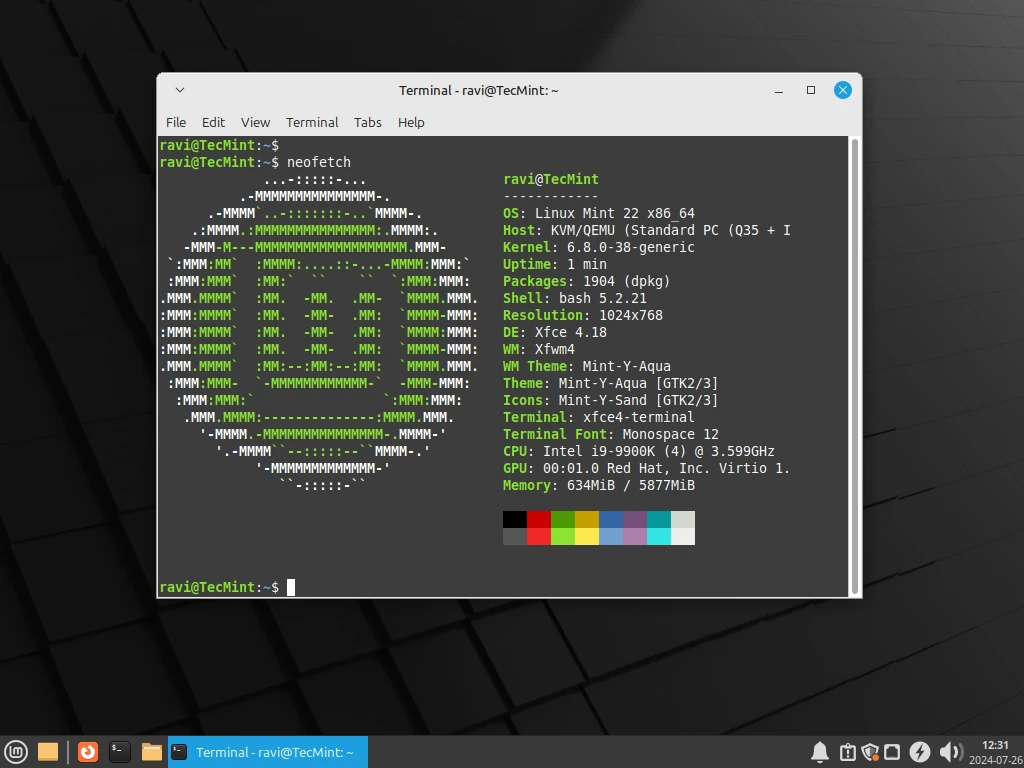Open the terminal launcher icon in the taskbar
The width and height of the screenshot is (1024, 768).
coord(120,751)
